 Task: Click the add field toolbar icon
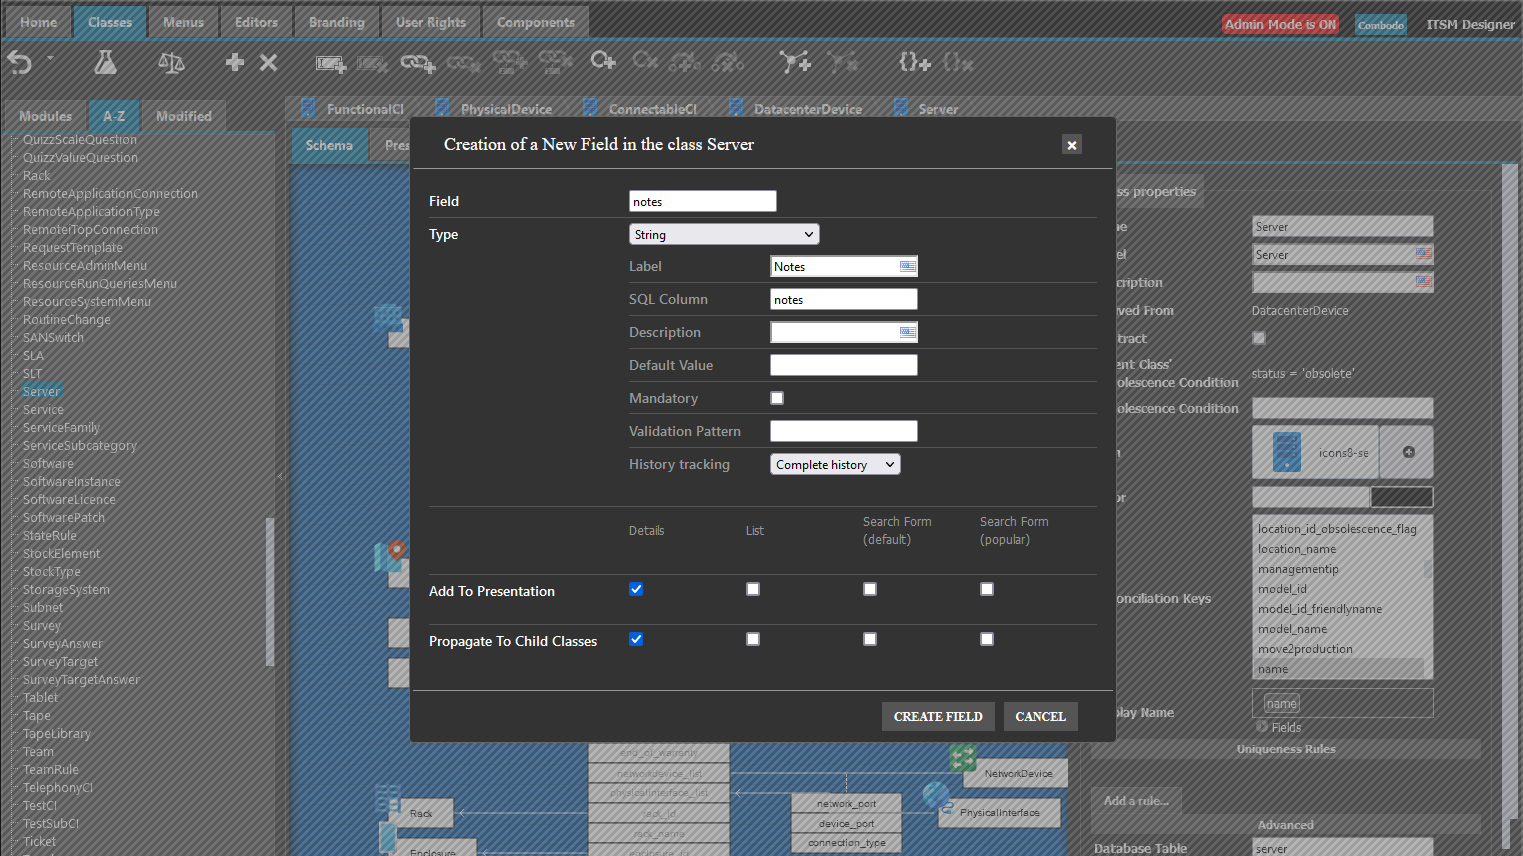pyautogui.click(x=331, y=64)
